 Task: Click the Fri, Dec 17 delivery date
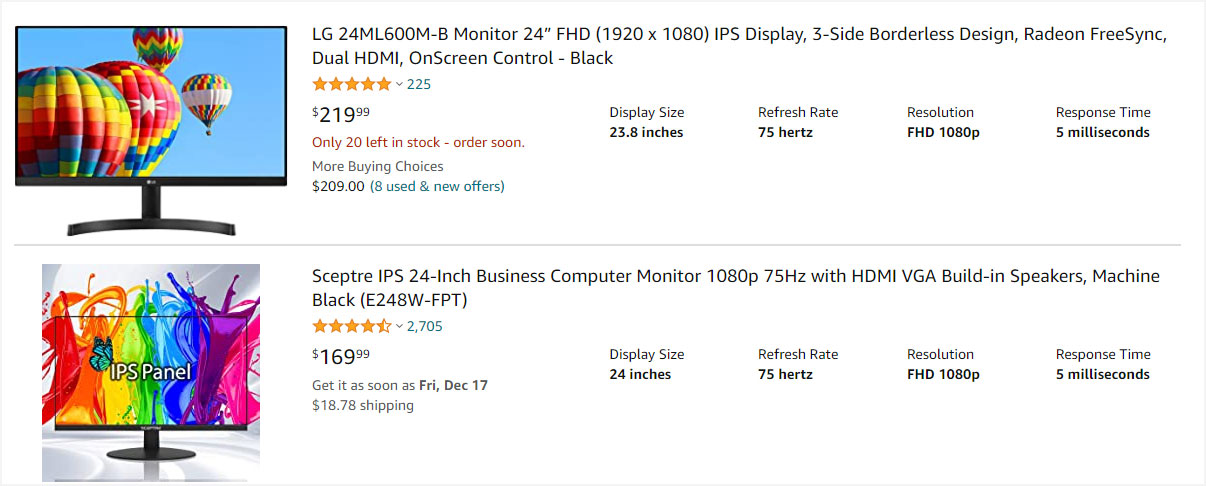click(x=453, y=385)
